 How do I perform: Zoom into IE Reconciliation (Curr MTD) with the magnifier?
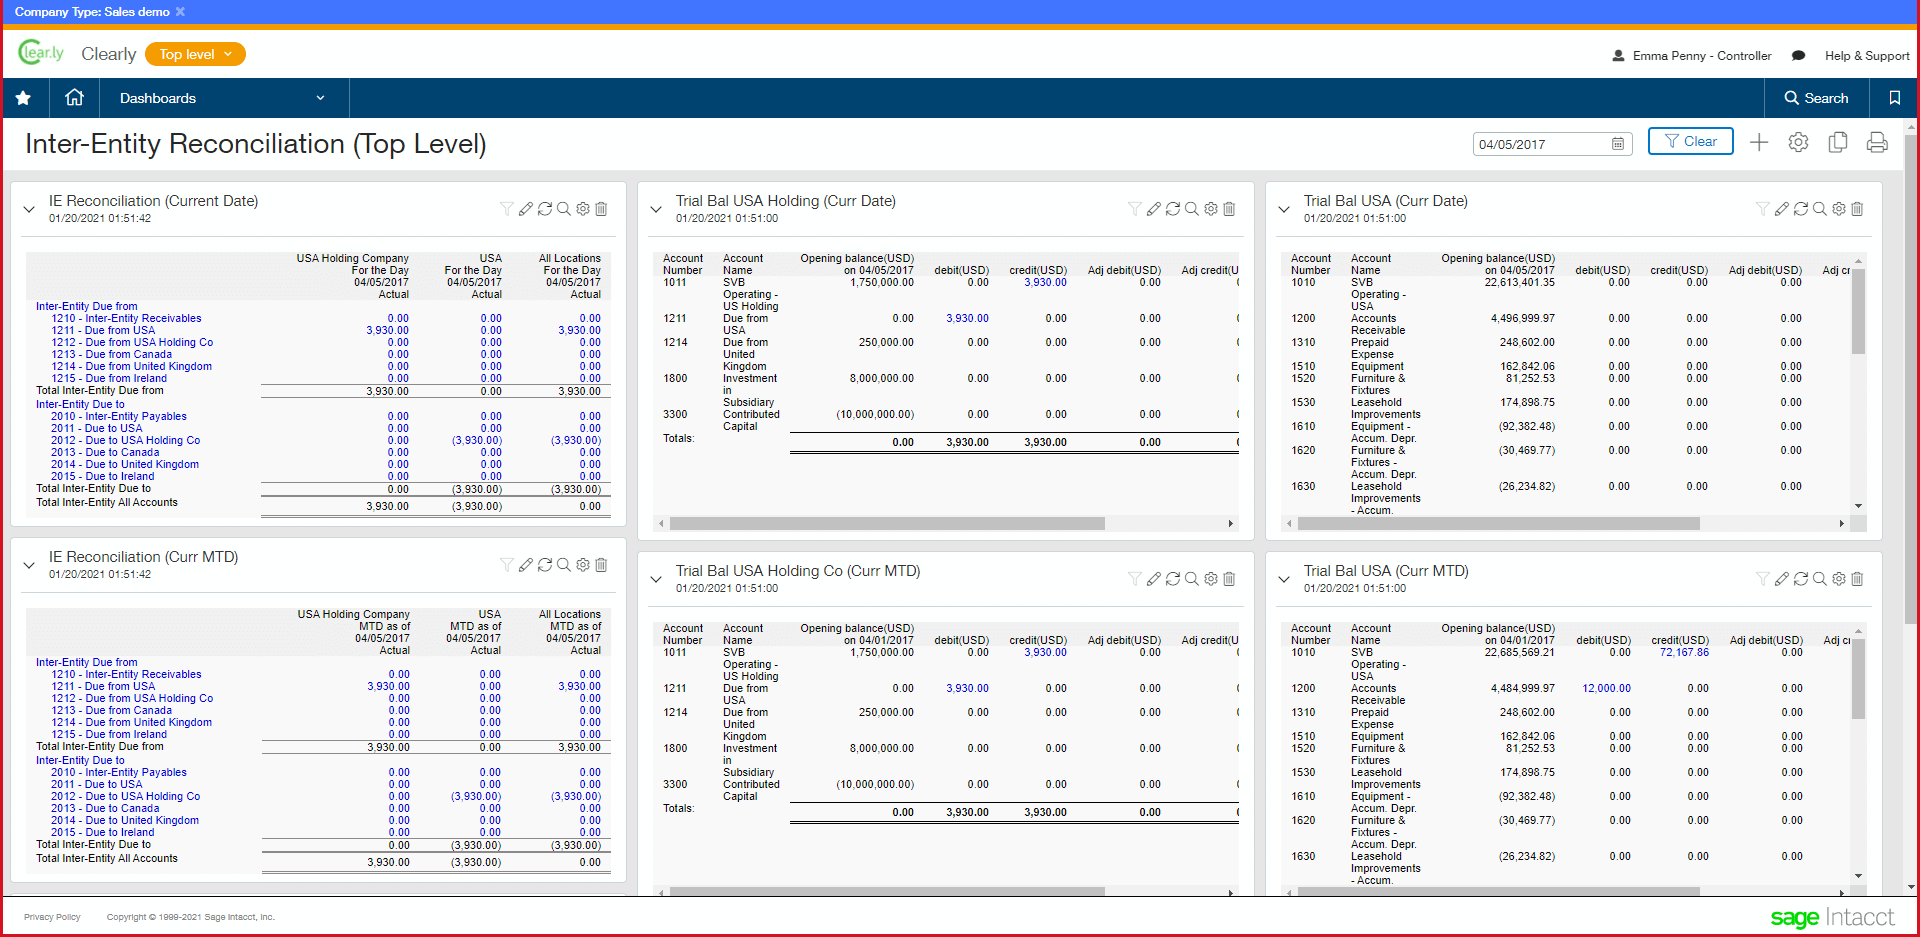point(564,565)
